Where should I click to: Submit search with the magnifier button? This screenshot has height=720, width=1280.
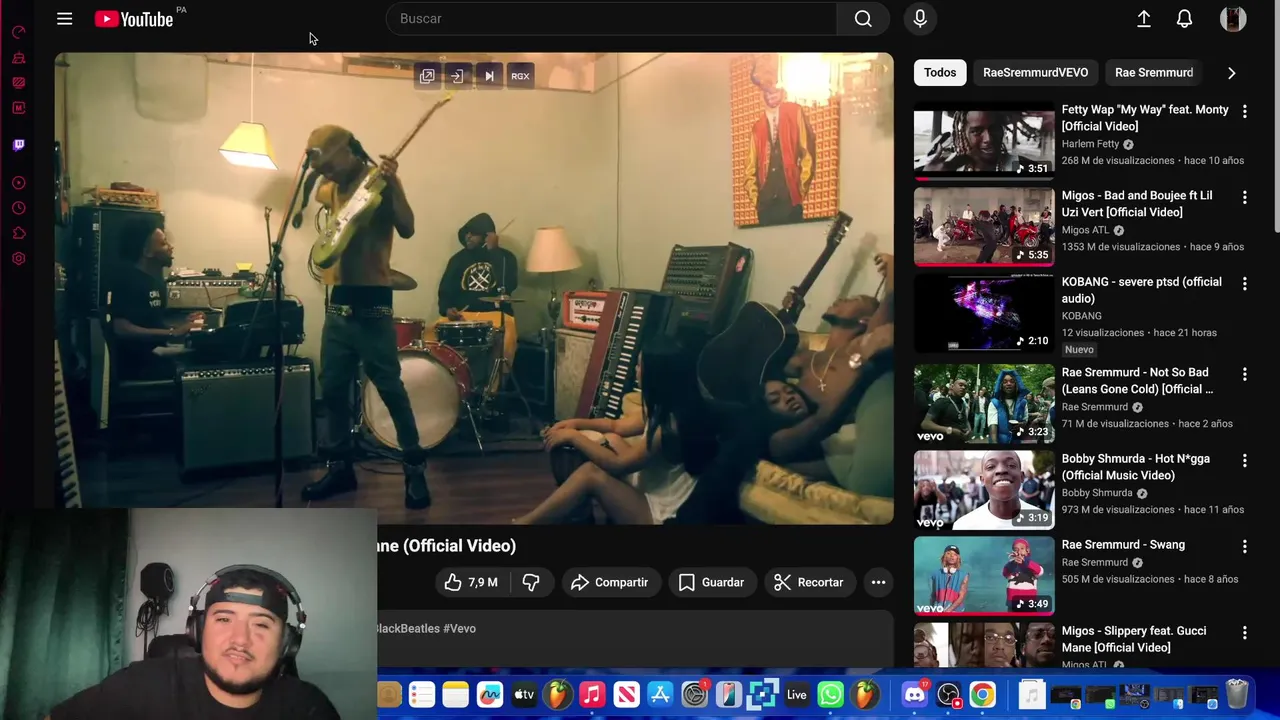863,18
